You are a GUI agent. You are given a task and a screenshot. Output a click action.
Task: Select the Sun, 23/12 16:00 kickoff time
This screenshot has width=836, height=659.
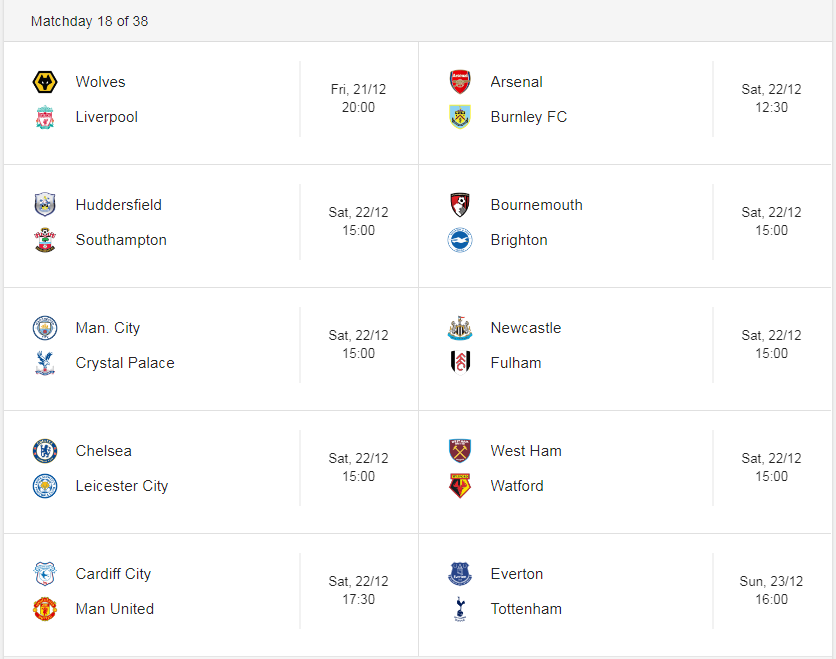pos(771,590)
